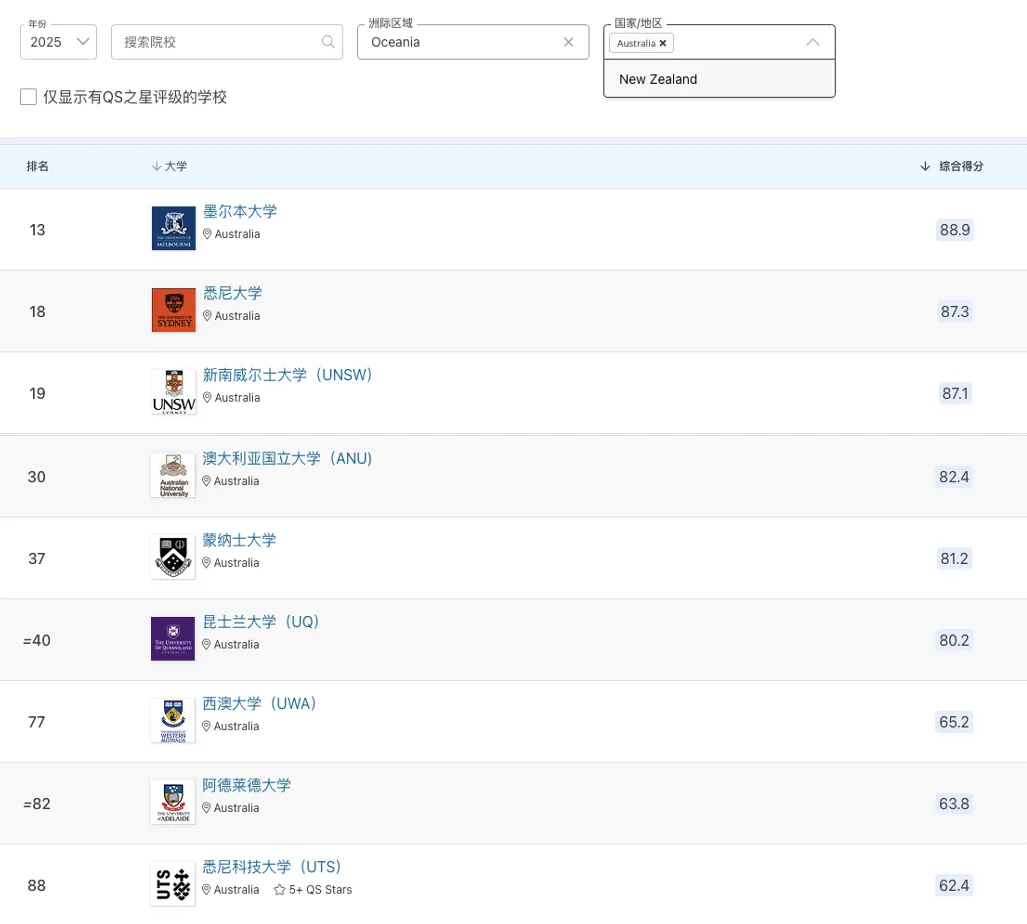
Task: Open 昆士兰大学（UQ）link
Action: pos(261,622)
